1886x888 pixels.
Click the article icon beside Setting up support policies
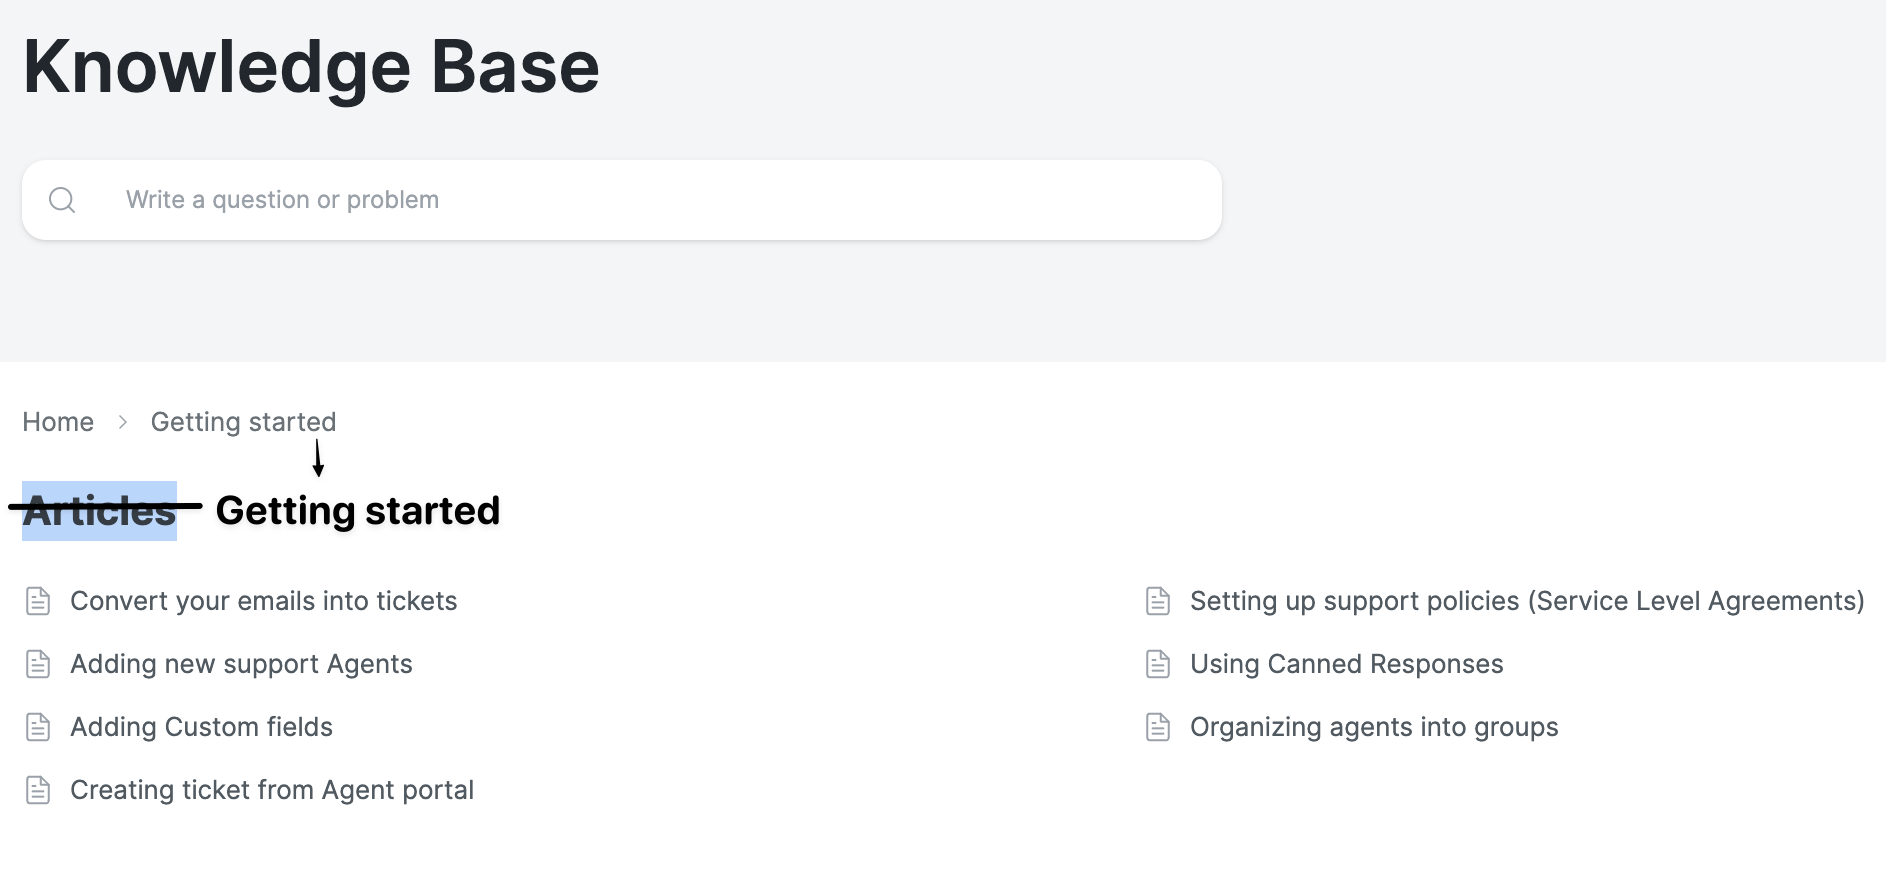(x=1159, y=601)
